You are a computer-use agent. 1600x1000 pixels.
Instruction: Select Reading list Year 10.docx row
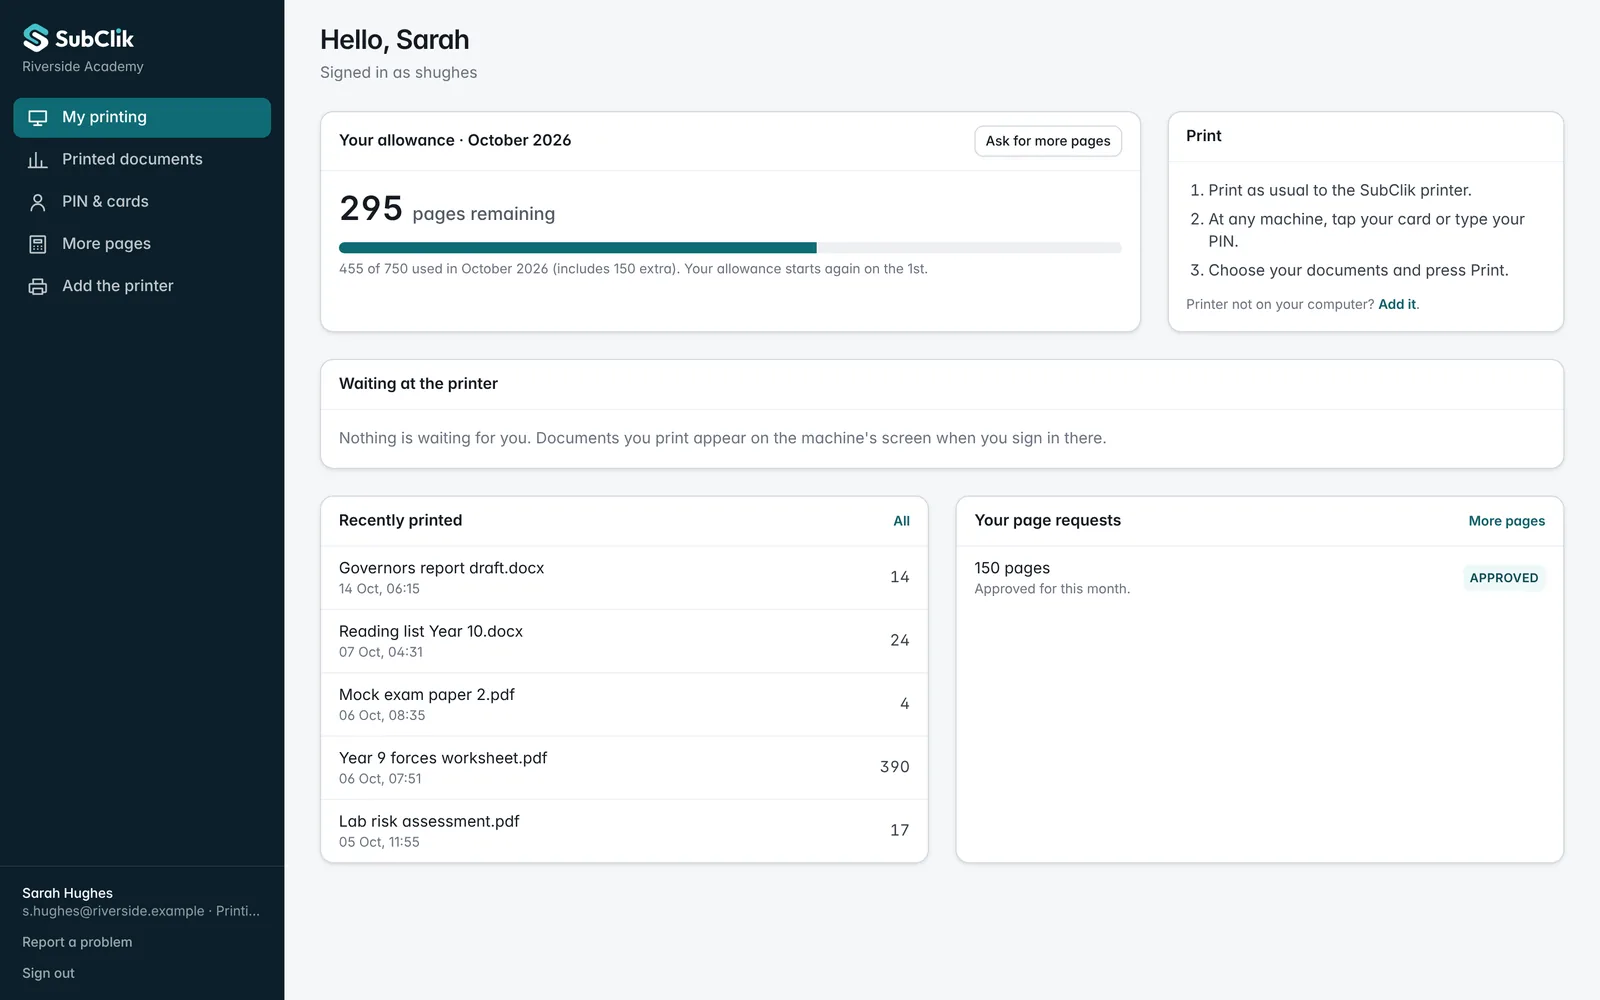coord(624,641)
